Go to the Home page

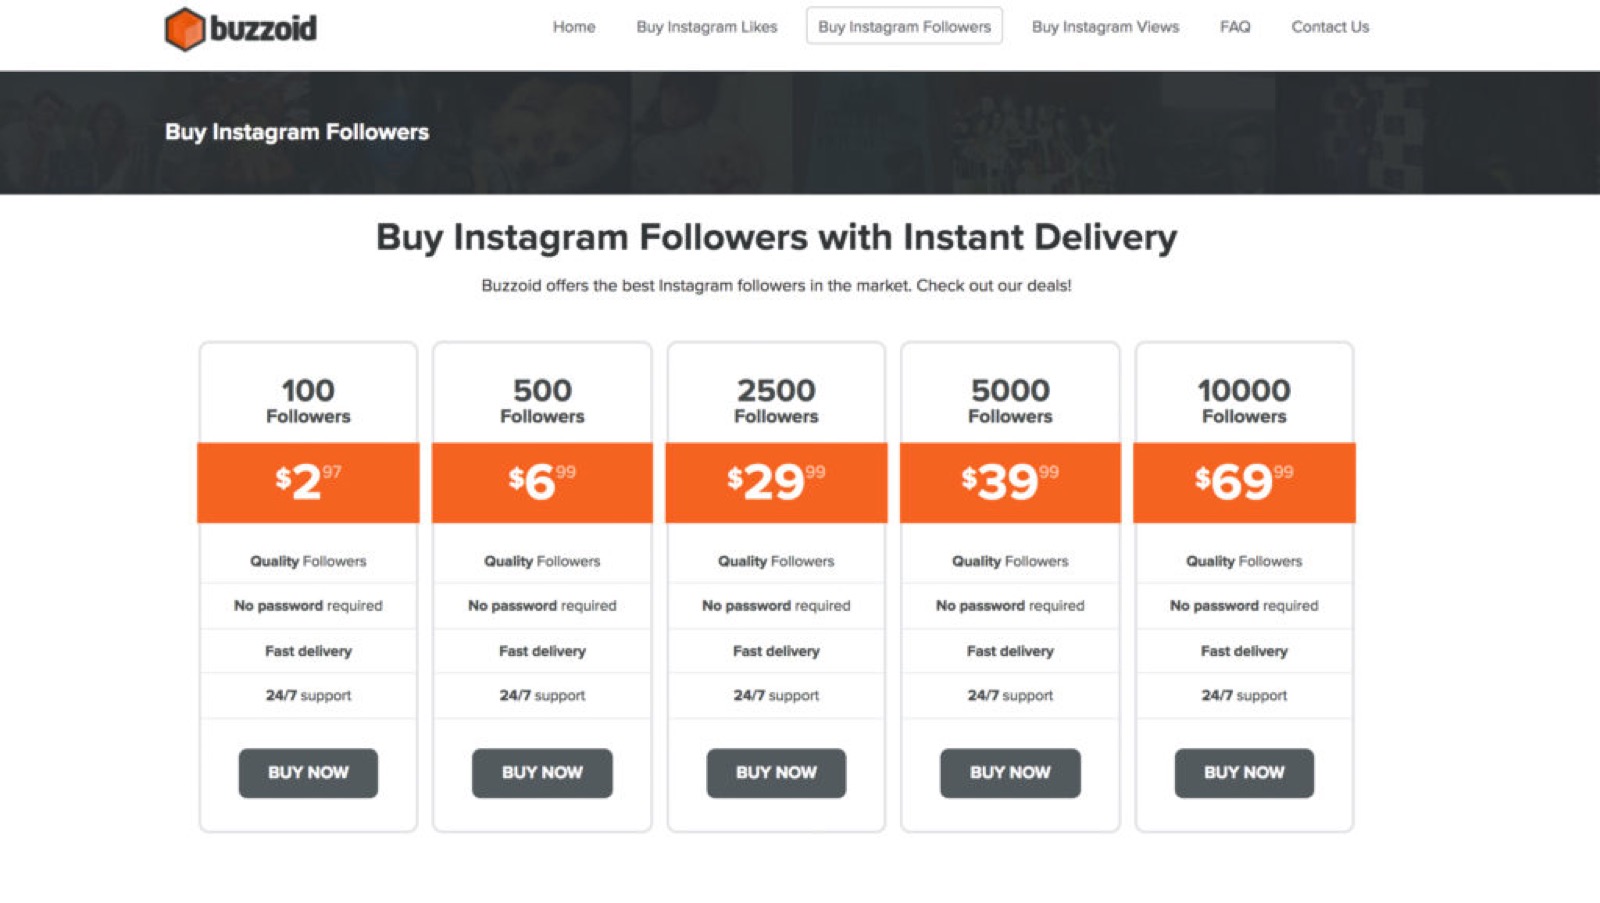click(x=574, y=27)
